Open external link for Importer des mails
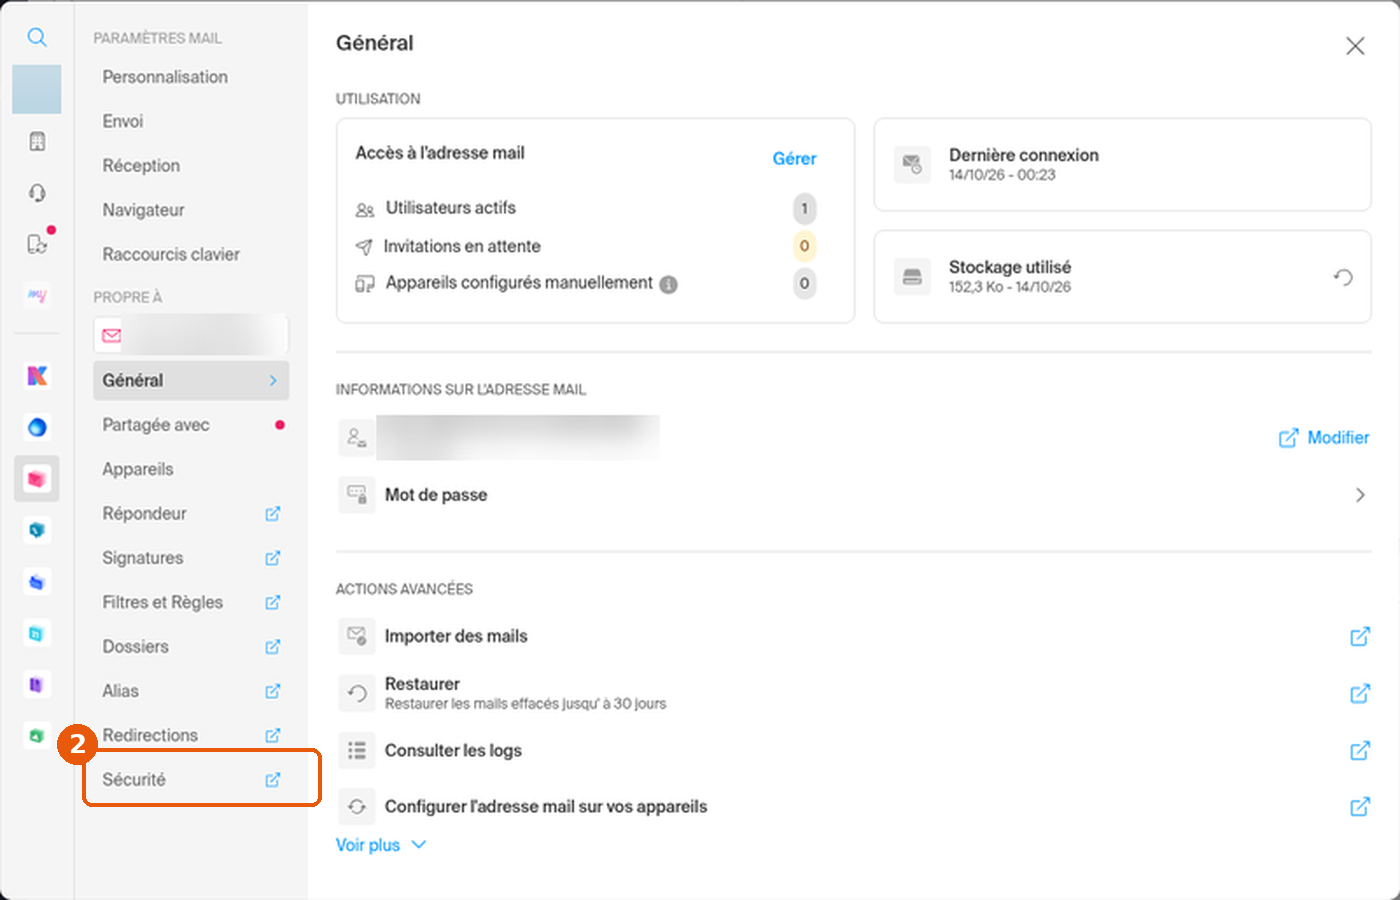 point(1360,636)
